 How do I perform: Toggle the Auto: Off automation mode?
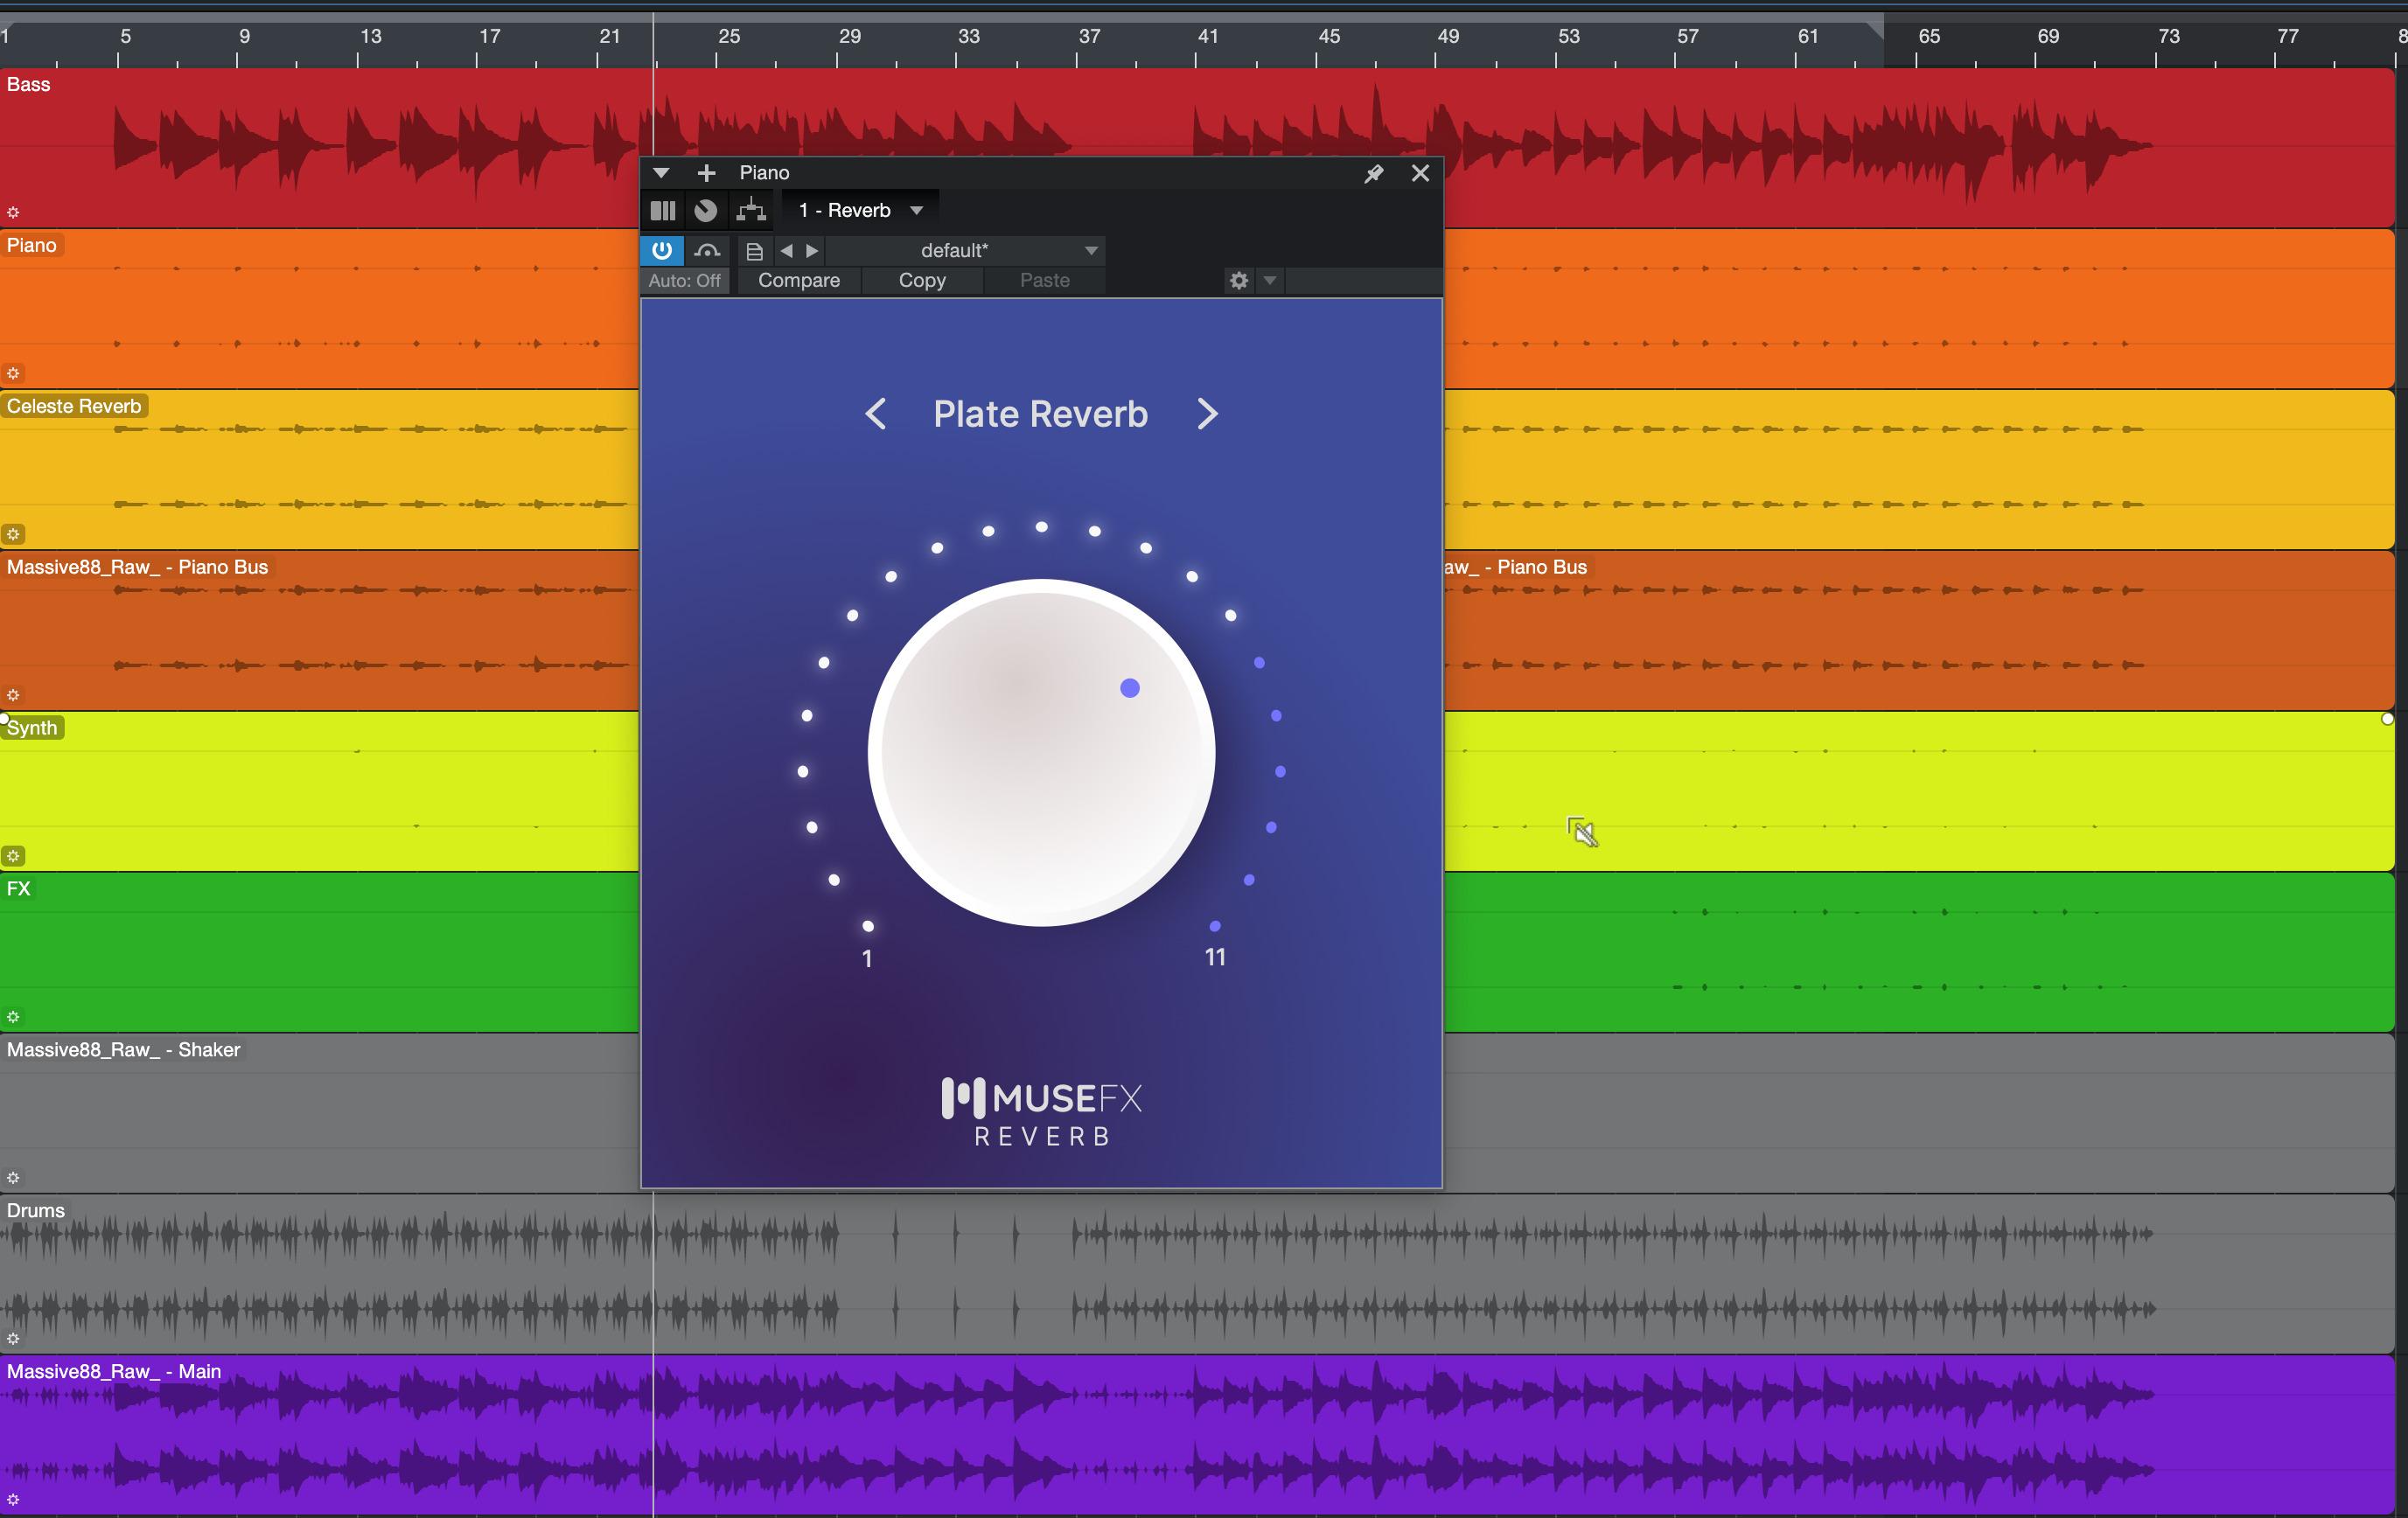tap(684, 280)
